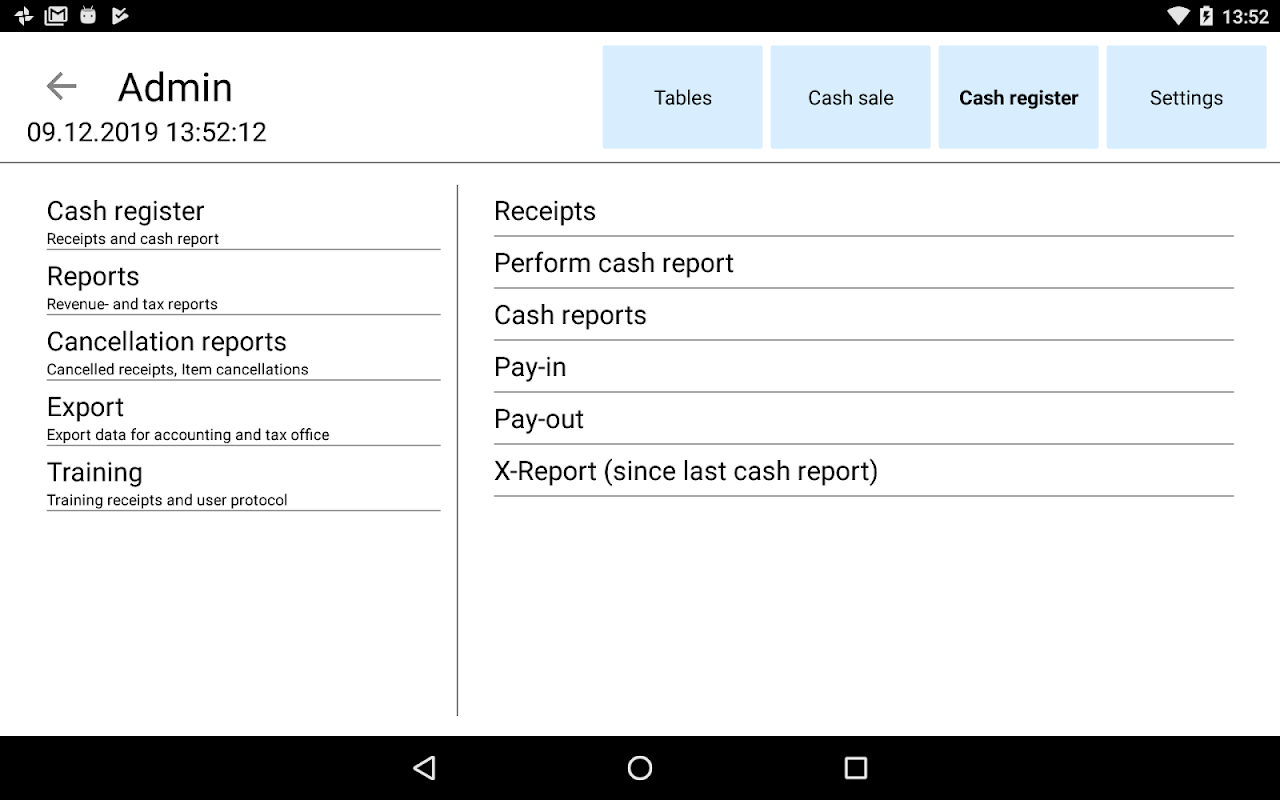Click the 'Revenue- and tax reports' subtitle
This screenshot has height=800, width=1280.
tap(132, 304)
